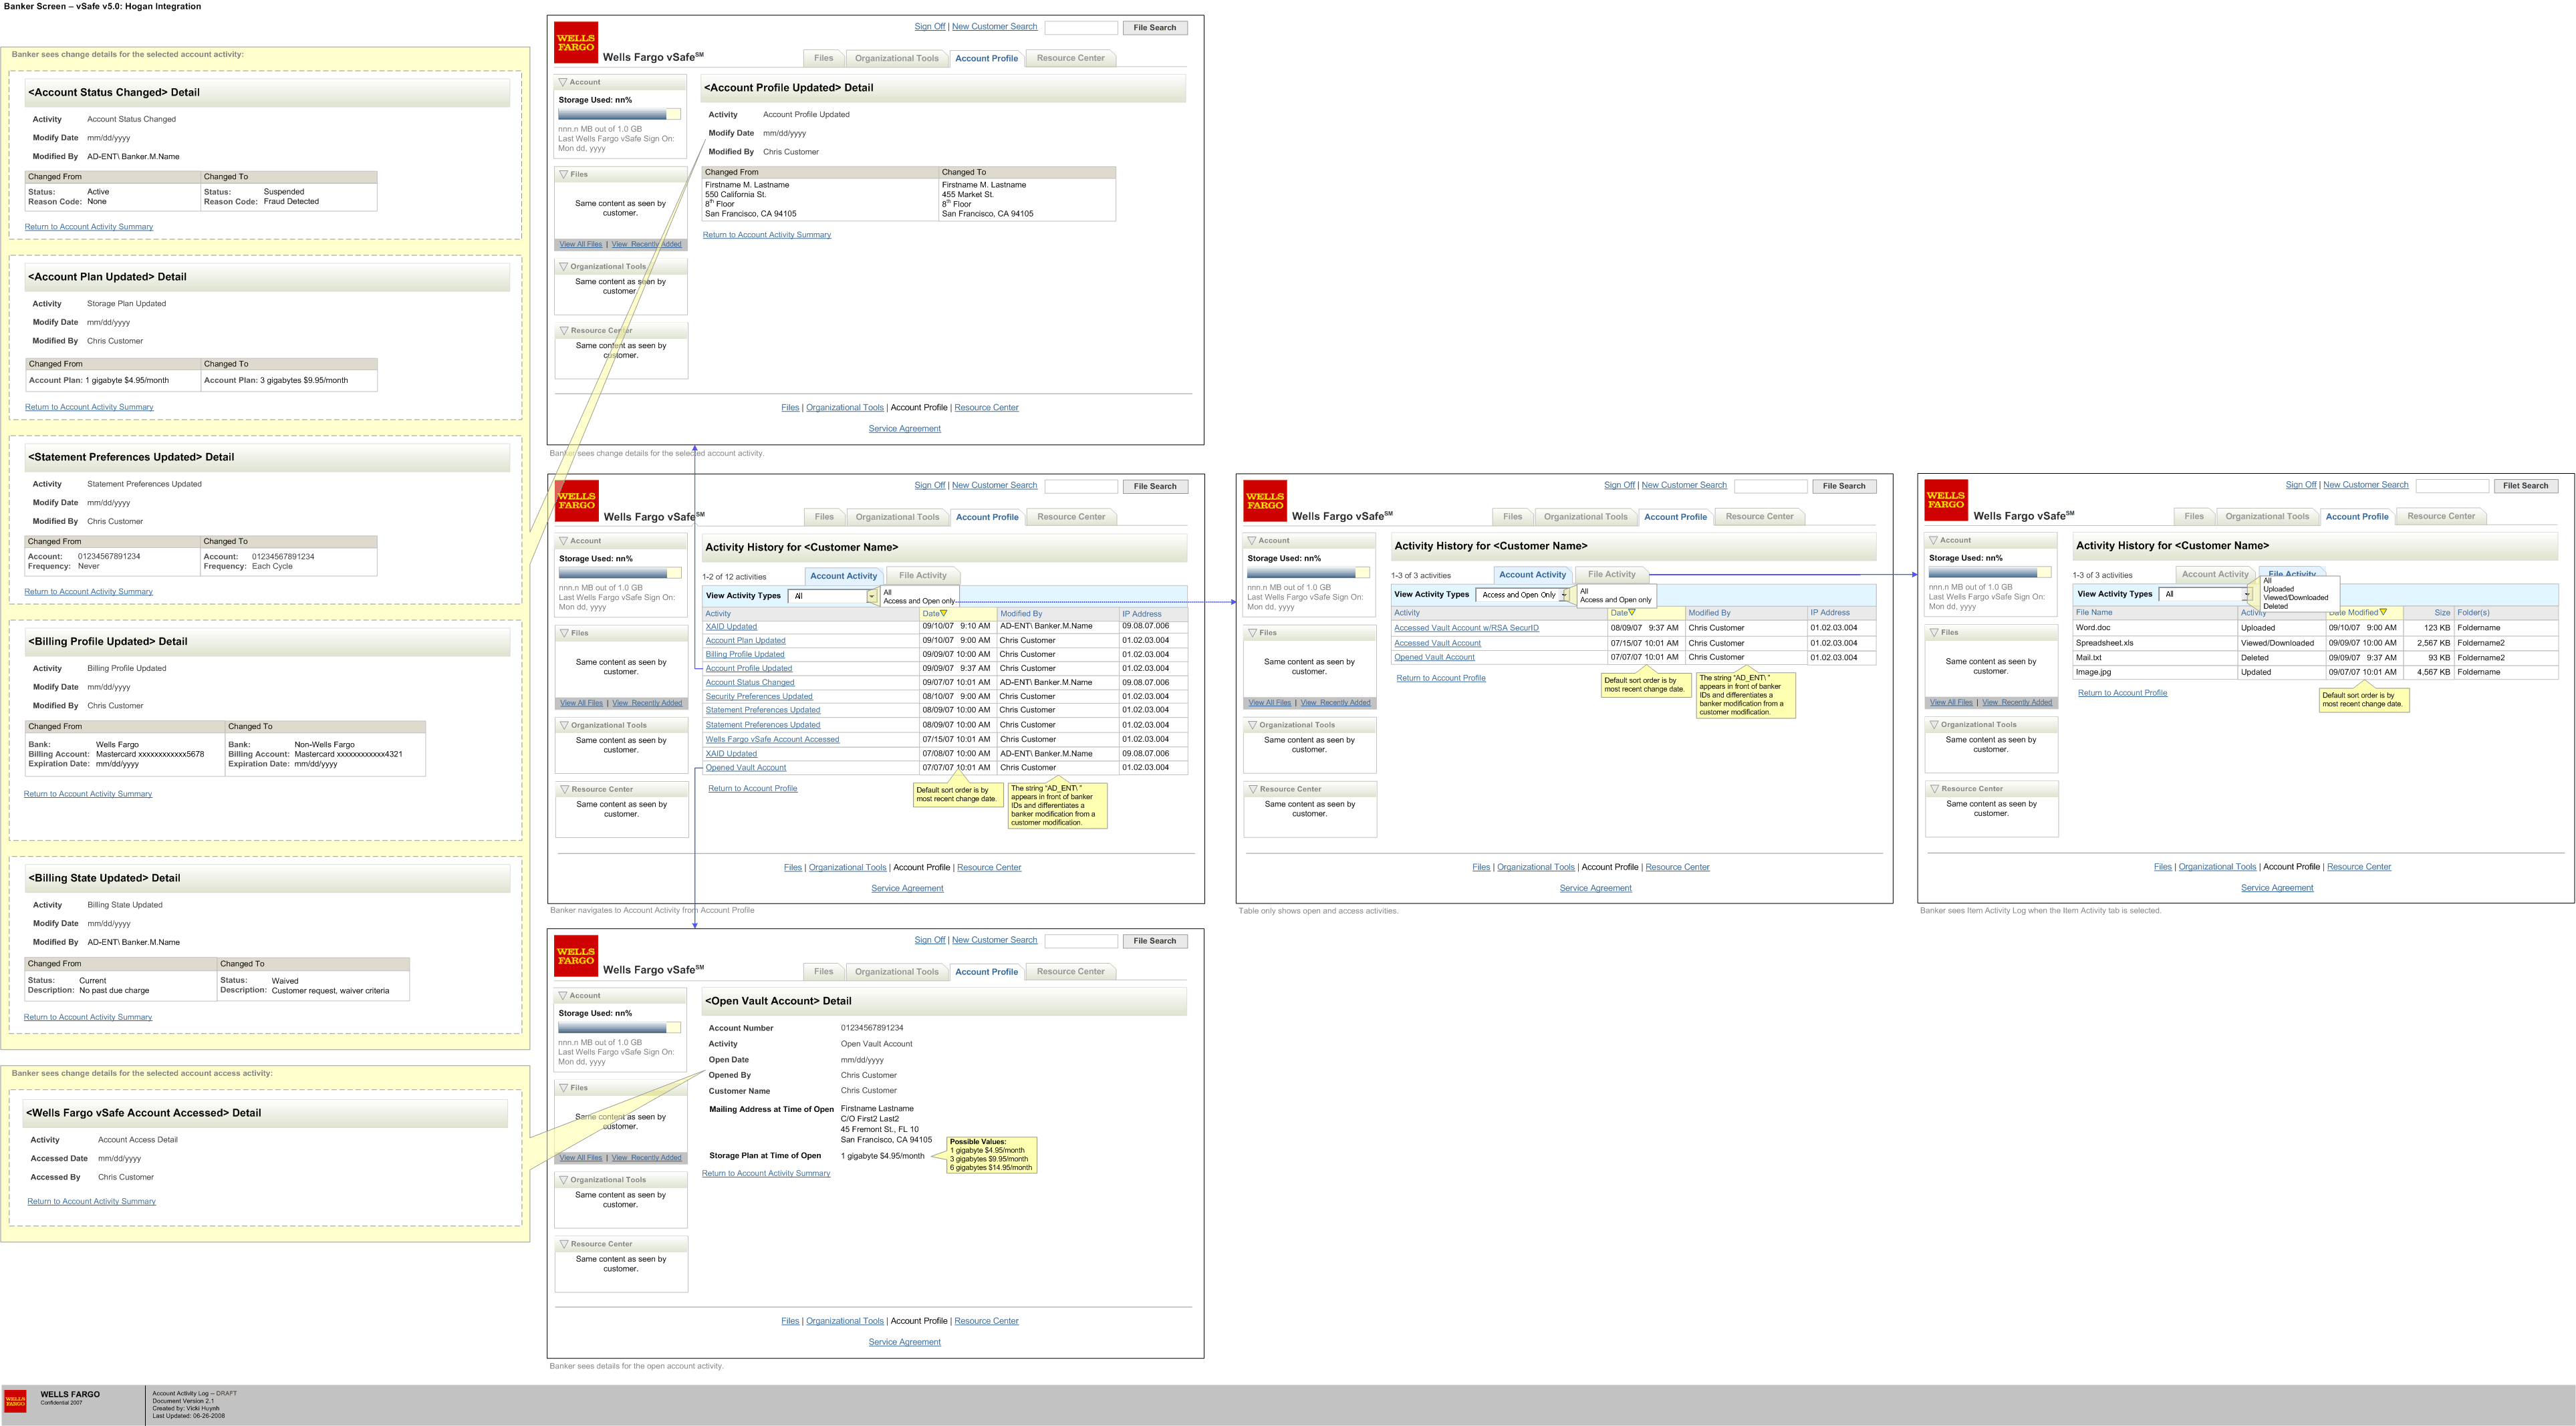Viewport: 2576px width, 1426px height.
Task: Open Billing Profile Updated activity link
Action: pos(745,655)
